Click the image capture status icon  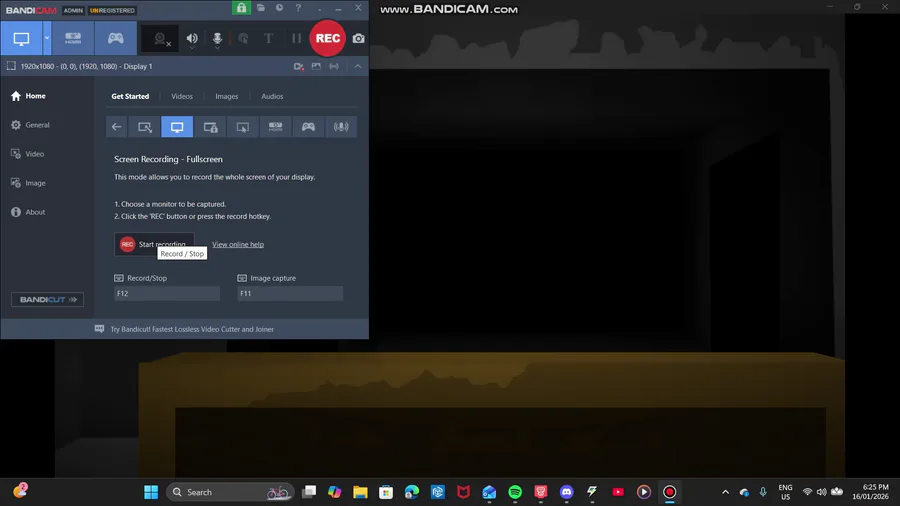coord(316,67)
